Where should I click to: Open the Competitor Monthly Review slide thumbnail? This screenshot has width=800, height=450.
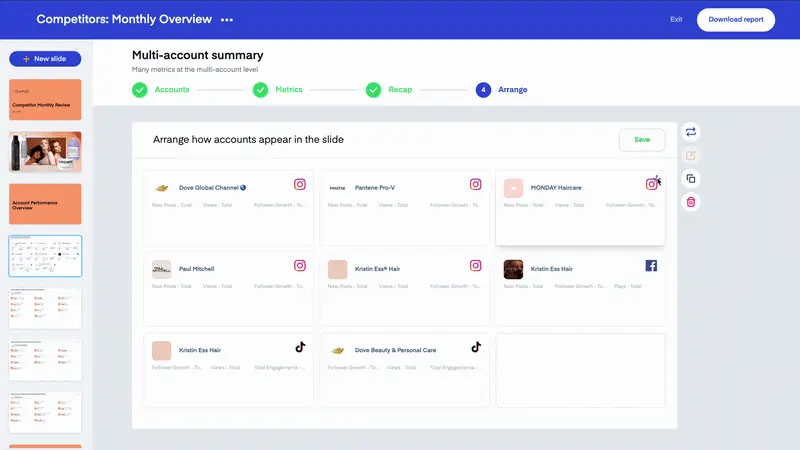click(45, 99)
